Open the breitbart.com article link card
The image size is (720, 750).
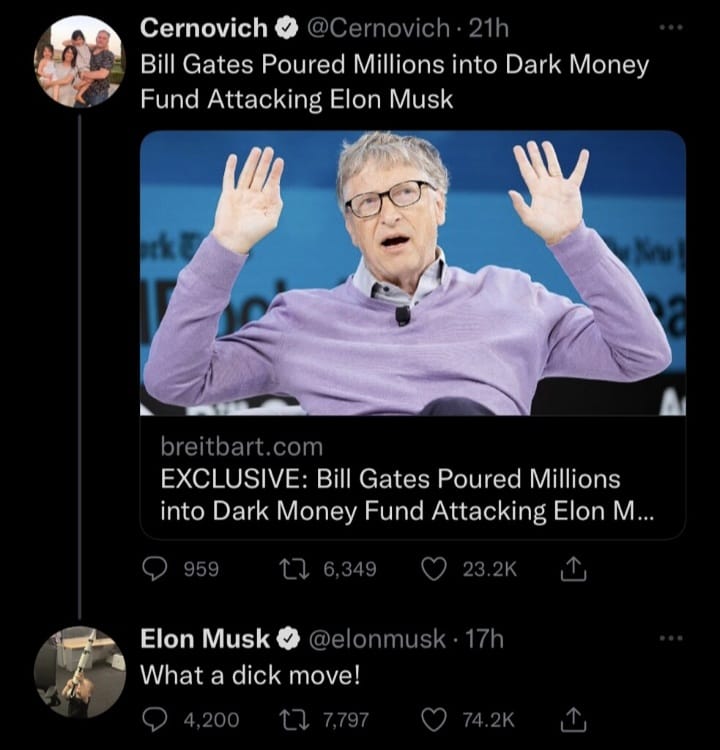pos(412,478)
